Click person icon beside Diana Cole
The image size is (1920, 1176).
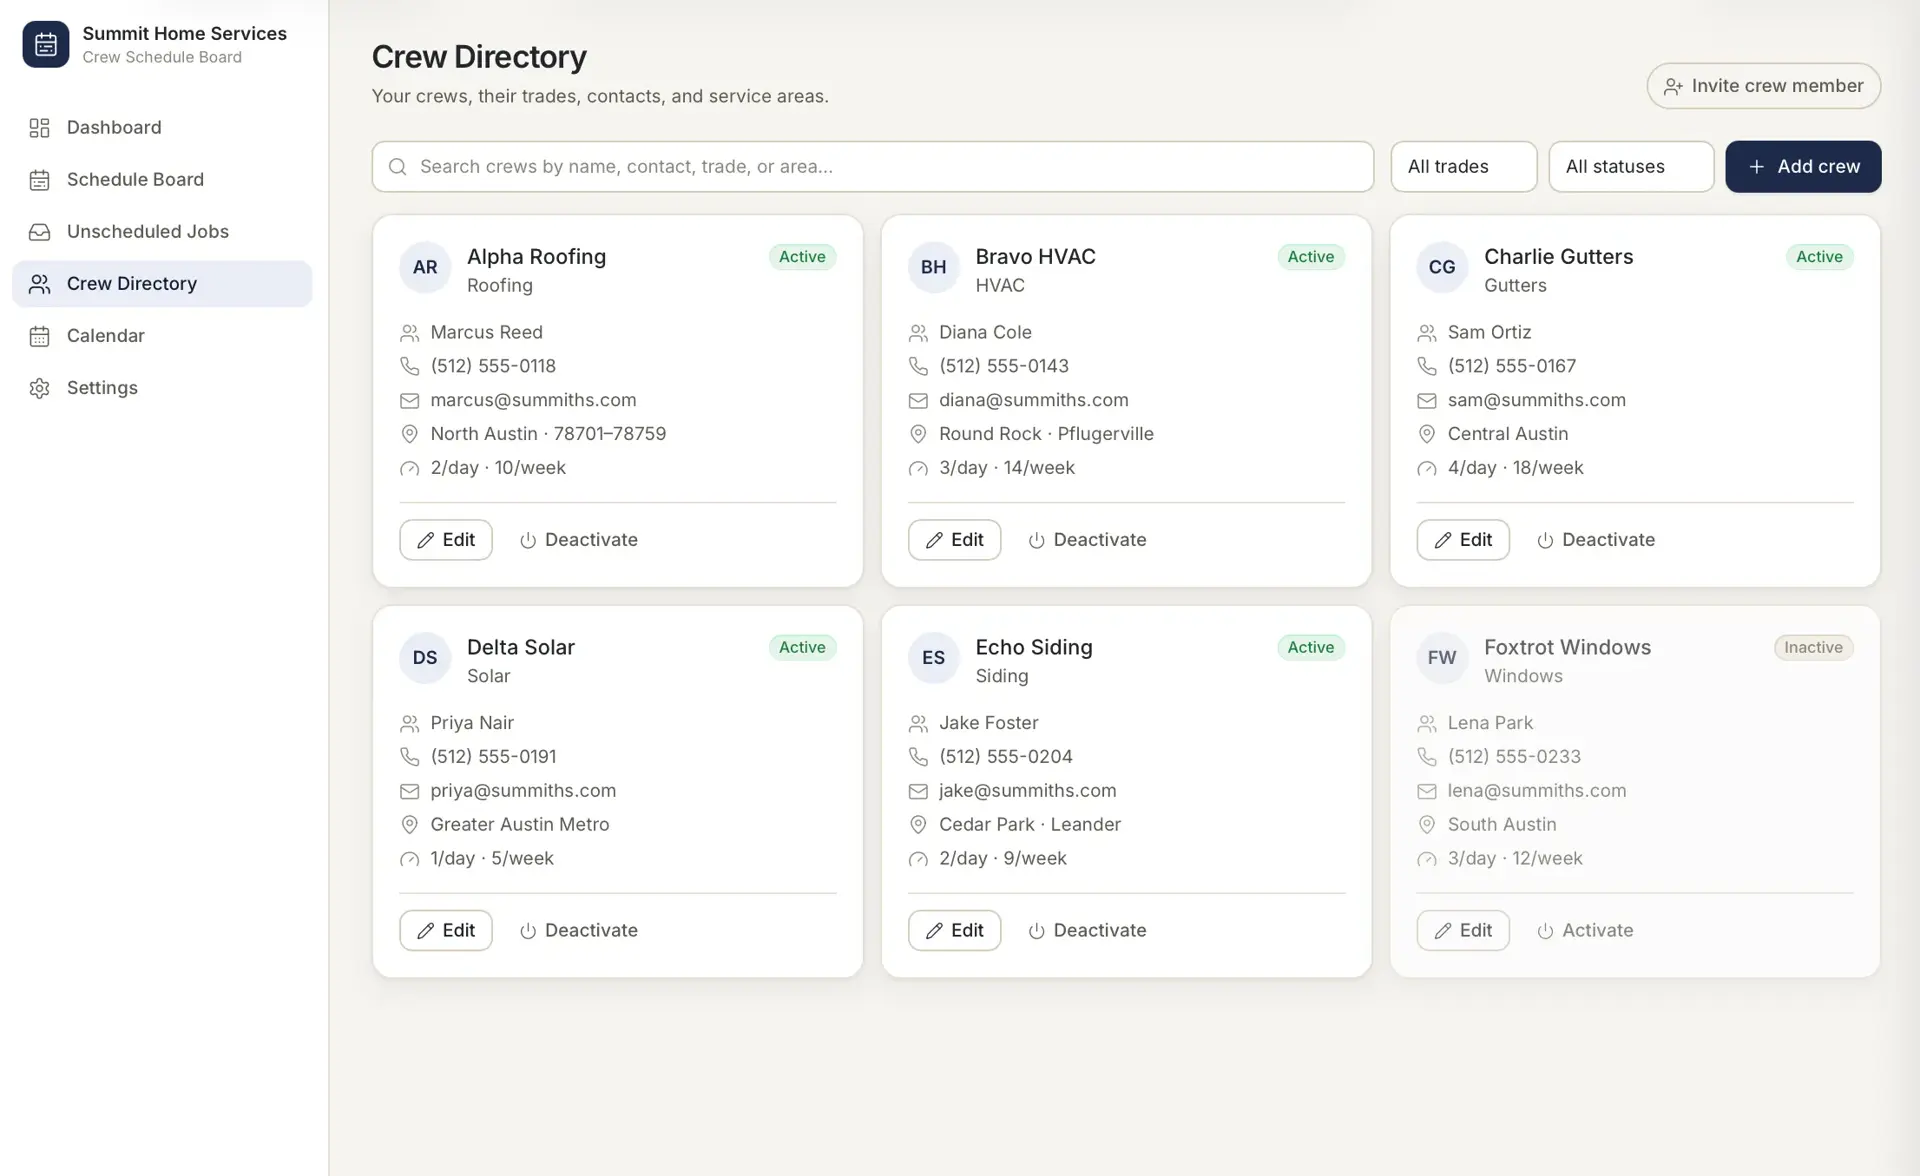coord(918,332)
